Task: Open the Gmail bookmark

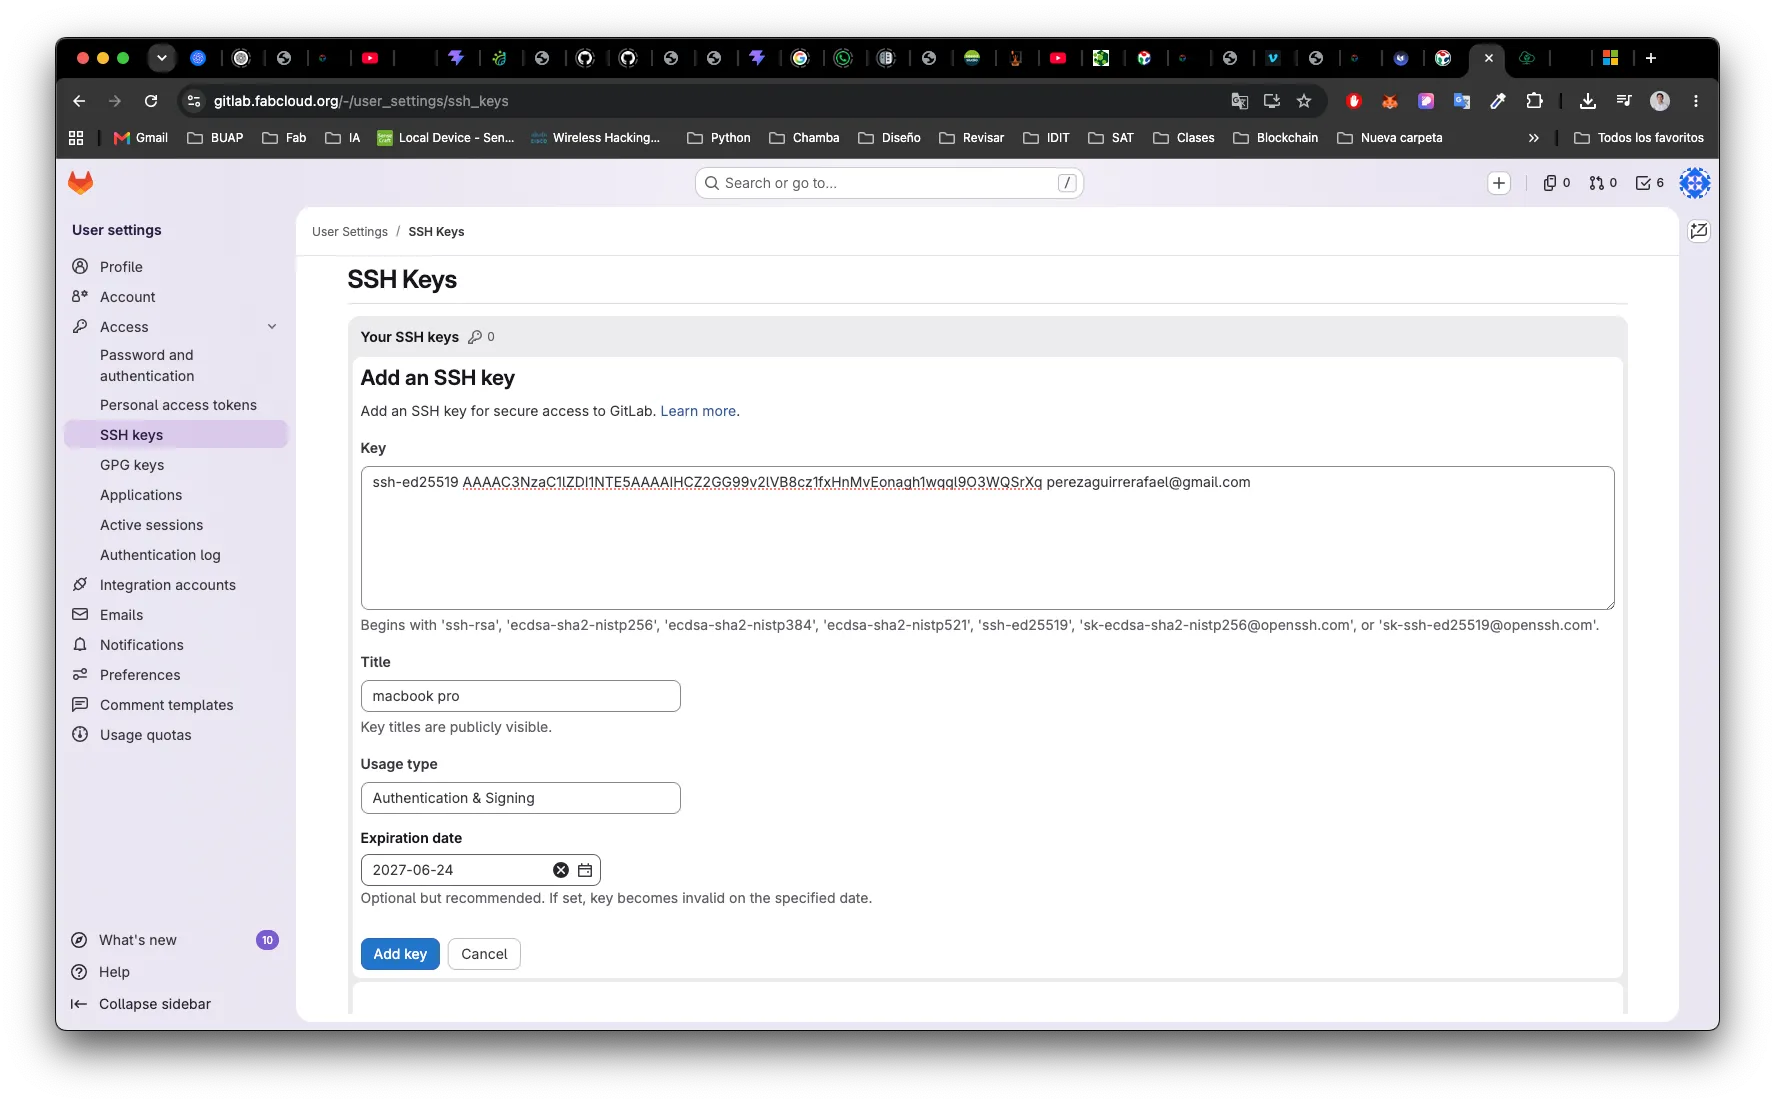Action: [x=140, y=138]
